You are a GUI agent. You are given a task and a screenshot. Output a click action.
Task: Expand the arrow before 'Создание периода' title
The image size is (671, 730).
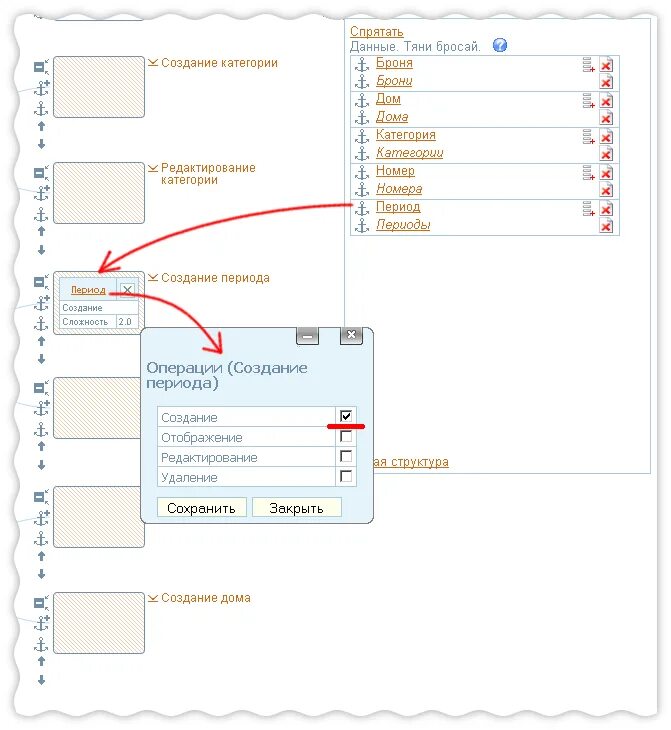153,277
